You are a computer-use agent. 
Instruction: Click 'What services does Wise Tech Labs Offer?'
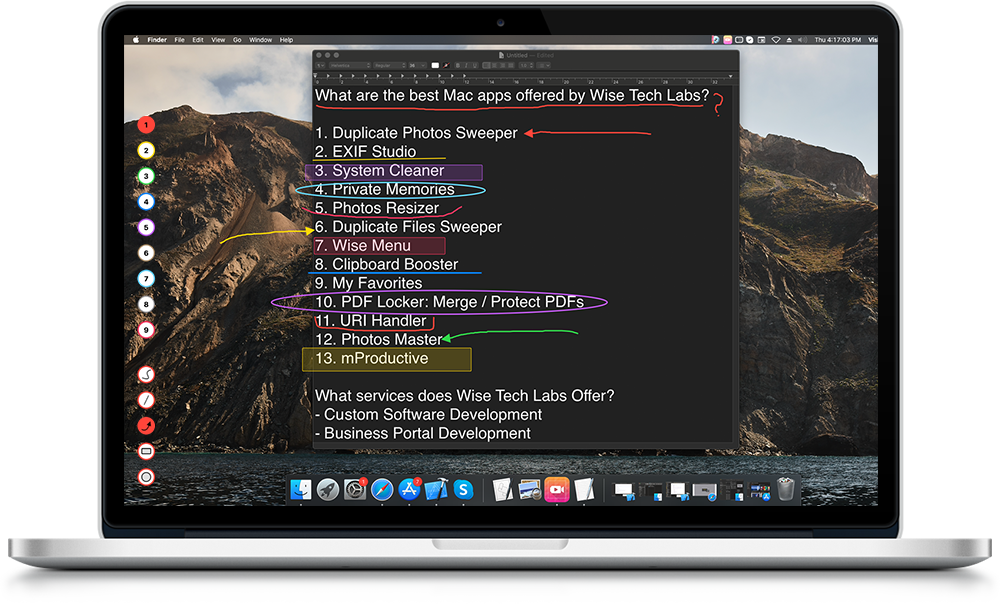point(465,396)
